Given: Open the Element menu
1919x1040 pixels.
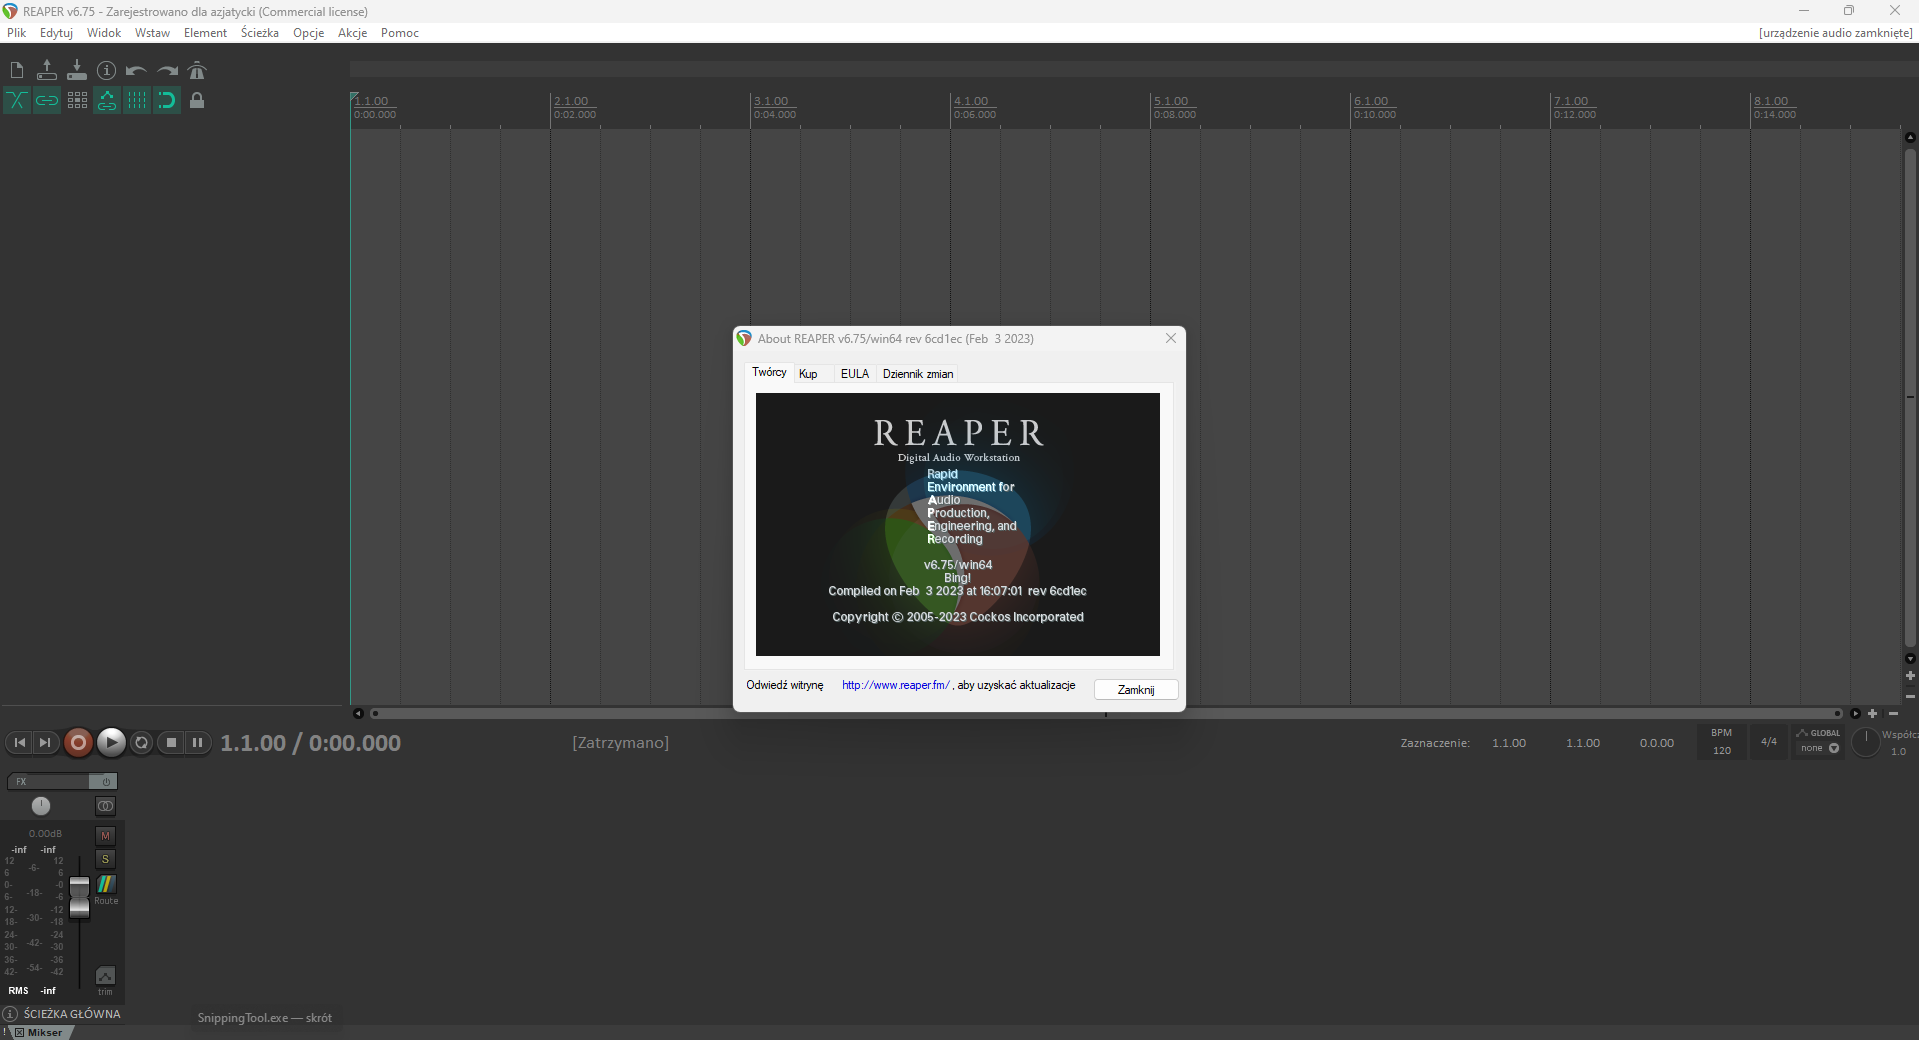Looking at the screenshot, I should pyautogui.click(x=205, y=33).
